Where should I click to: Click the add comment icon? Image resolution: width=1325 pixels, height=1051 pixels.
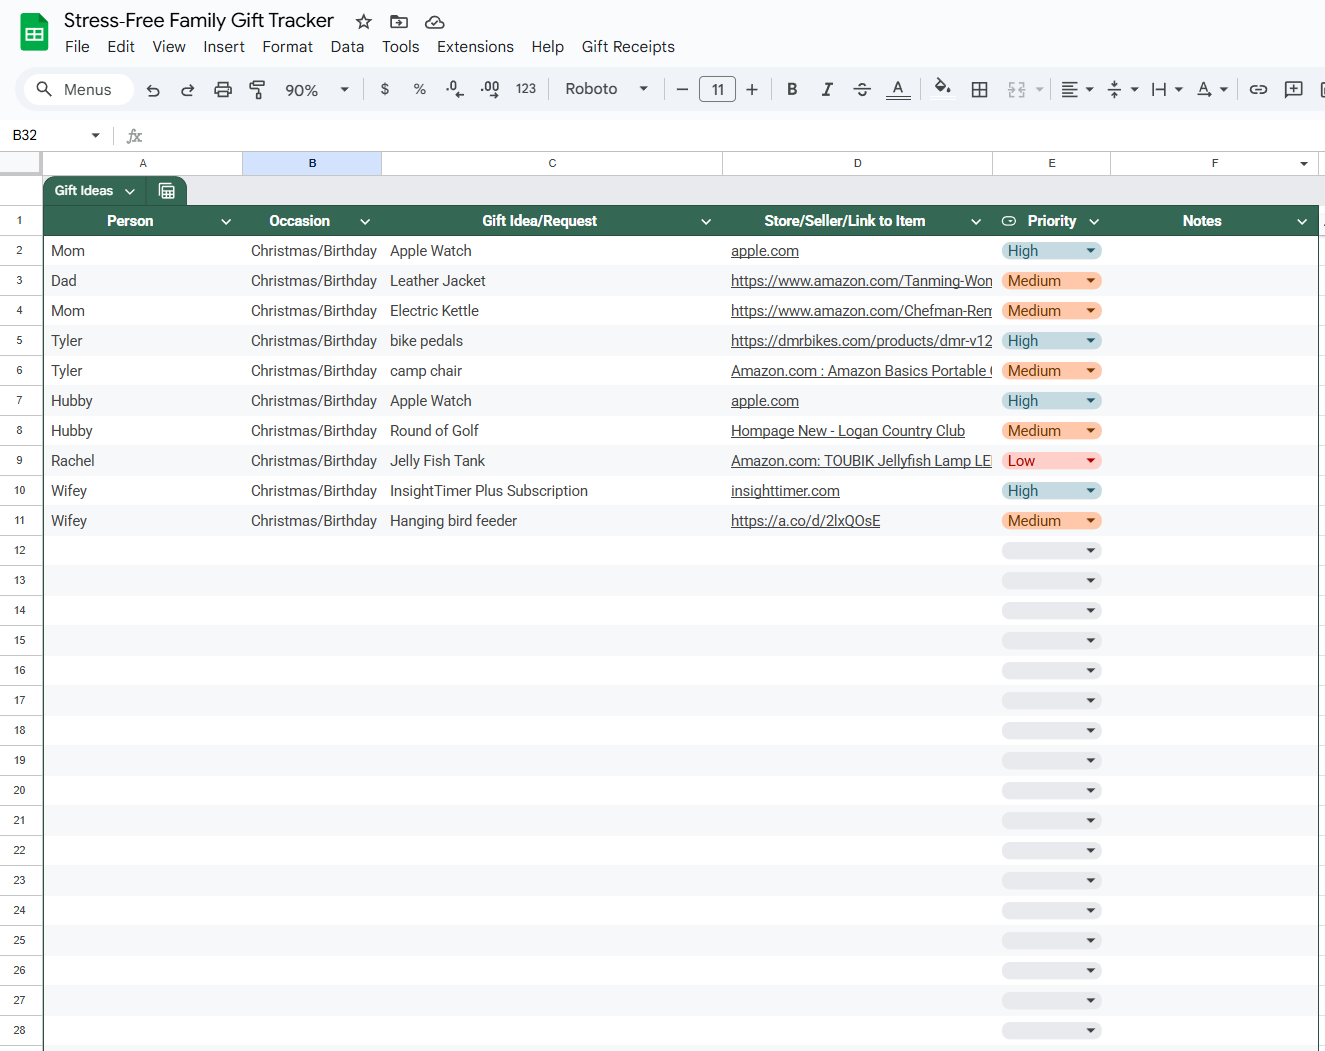click(1293, 90)
